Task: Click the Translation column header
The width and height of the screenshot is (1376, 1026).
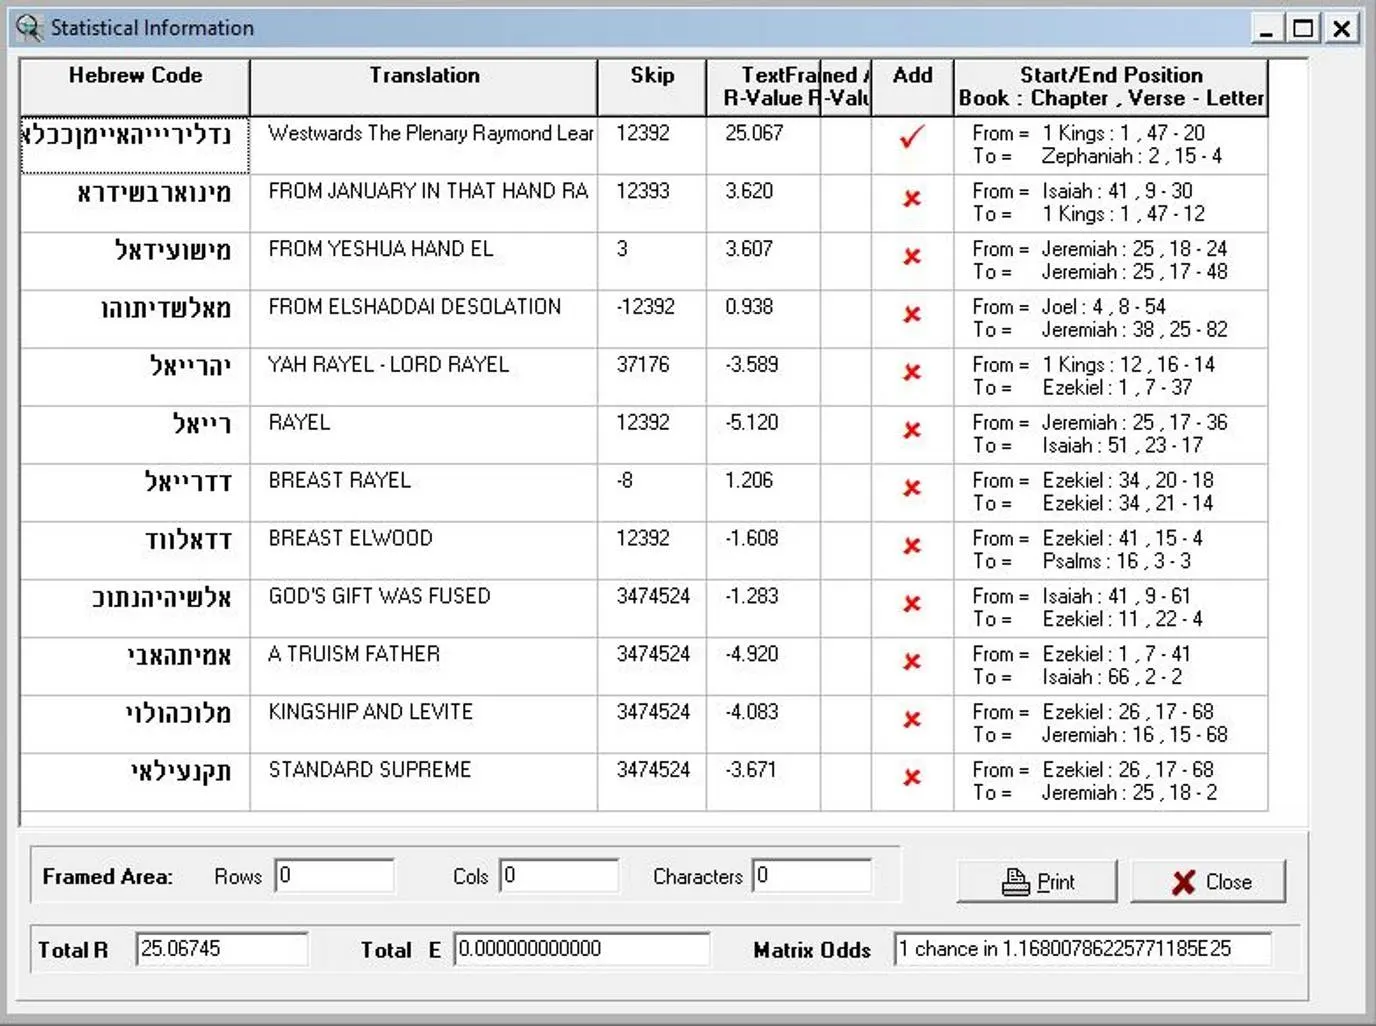Action: click(x=424, y=87)
